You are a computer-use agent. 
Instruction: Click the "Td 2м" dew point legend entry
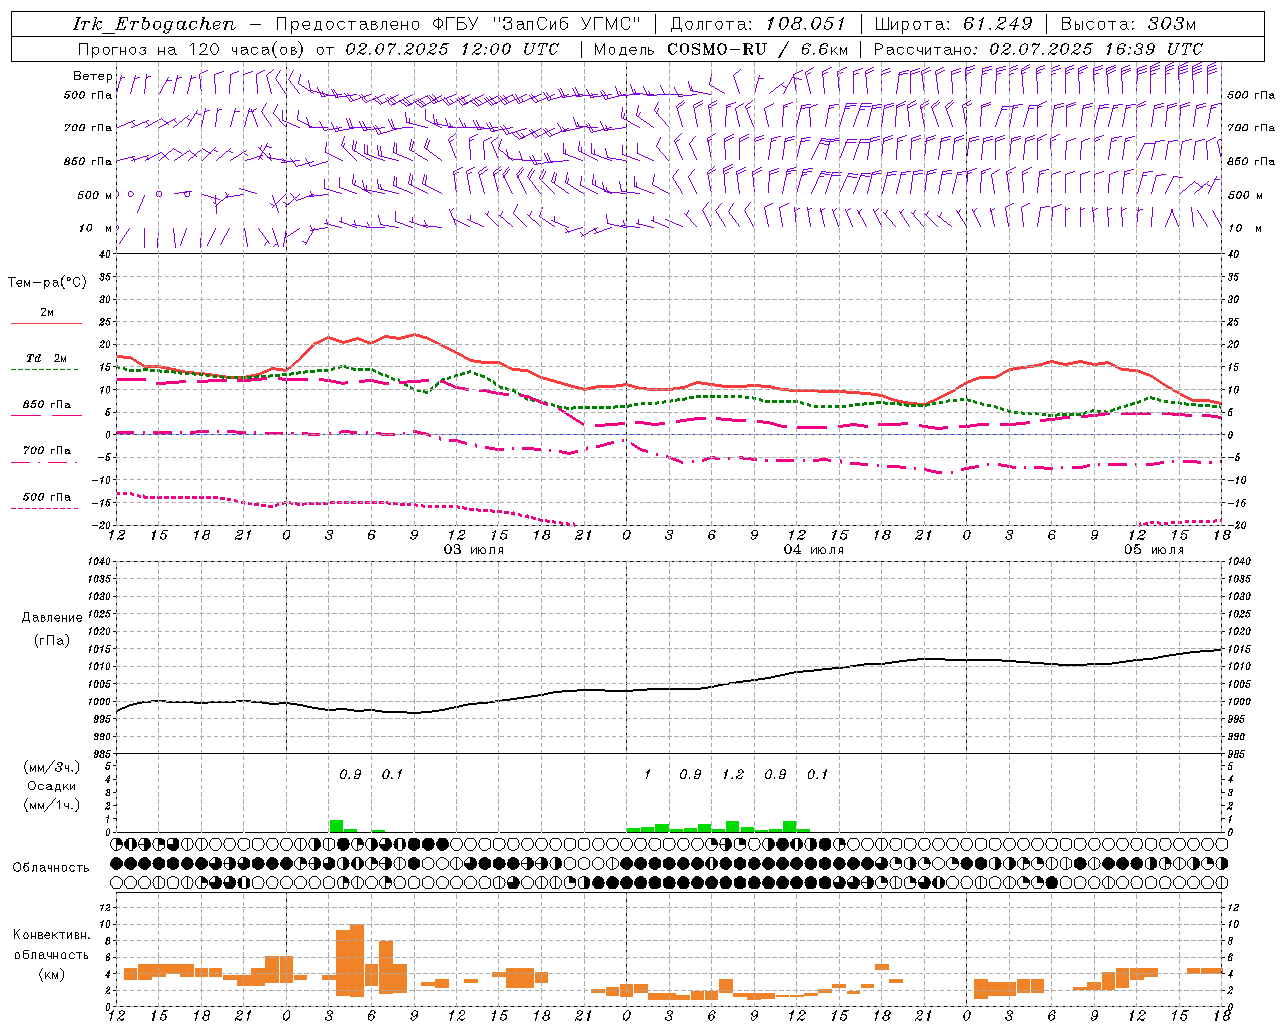47,358
